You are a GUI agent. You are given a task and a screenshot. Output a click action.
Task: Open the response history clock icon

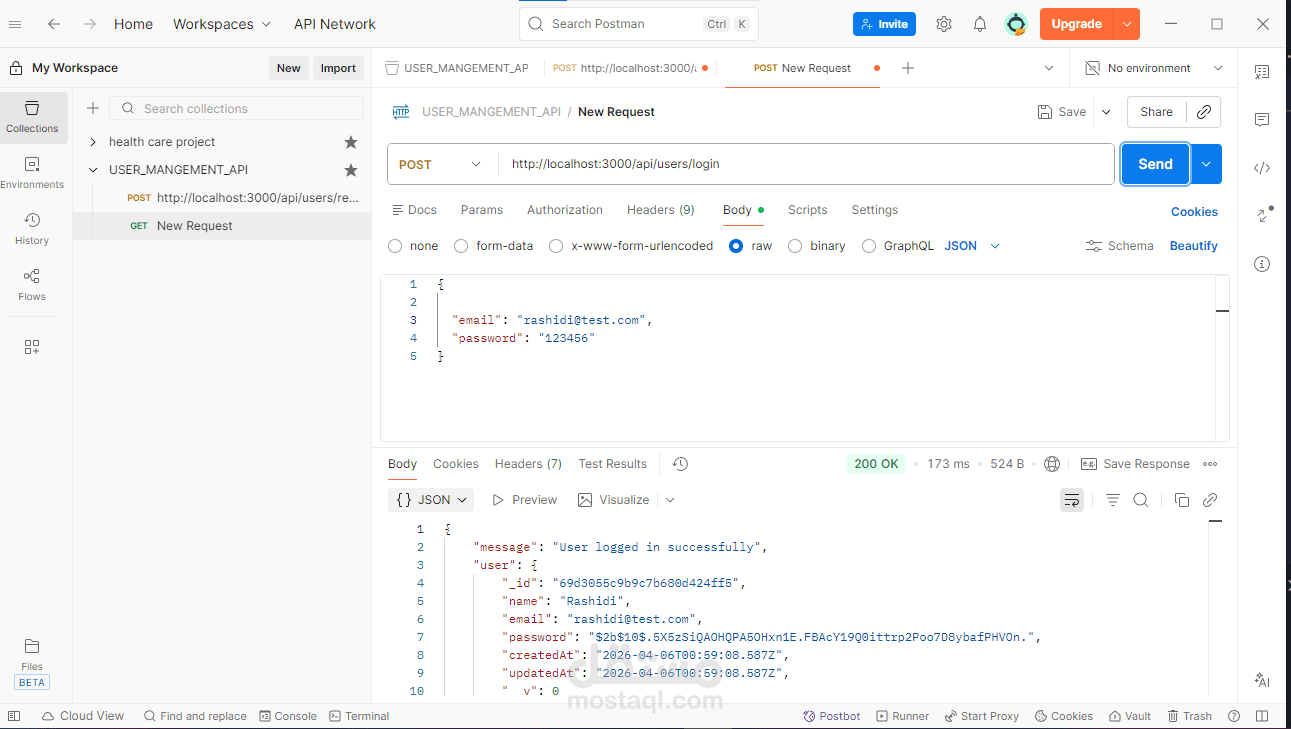point(681,464)
